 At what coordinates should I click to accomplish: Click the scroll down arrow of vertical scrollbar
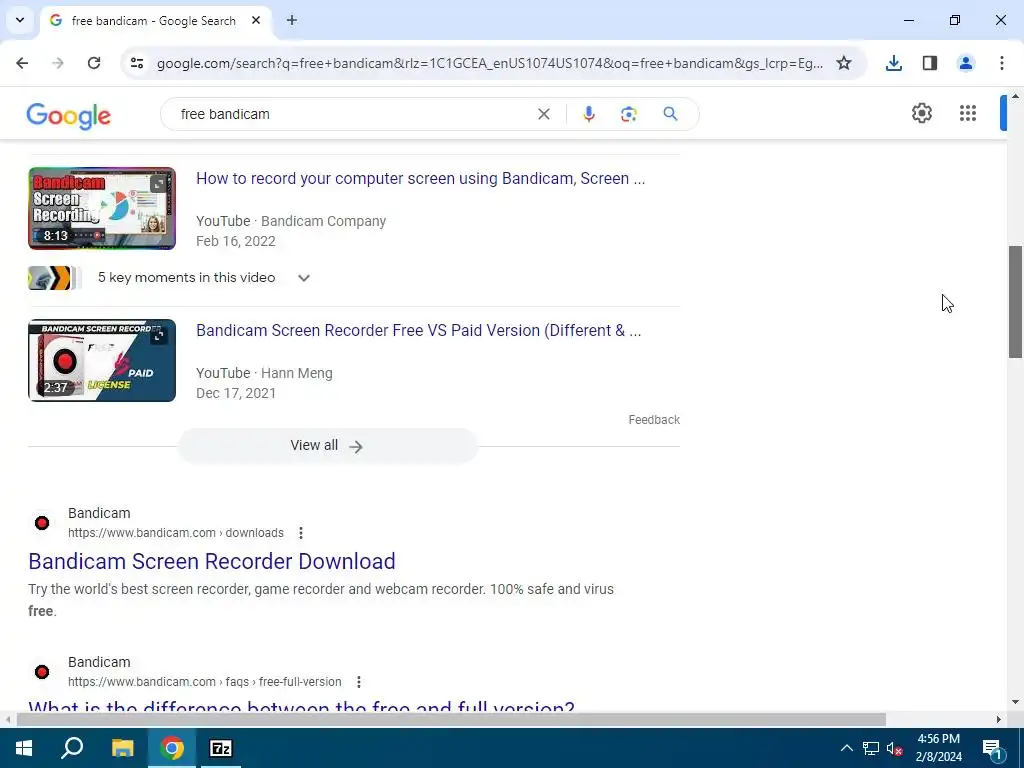point(1015,703)
